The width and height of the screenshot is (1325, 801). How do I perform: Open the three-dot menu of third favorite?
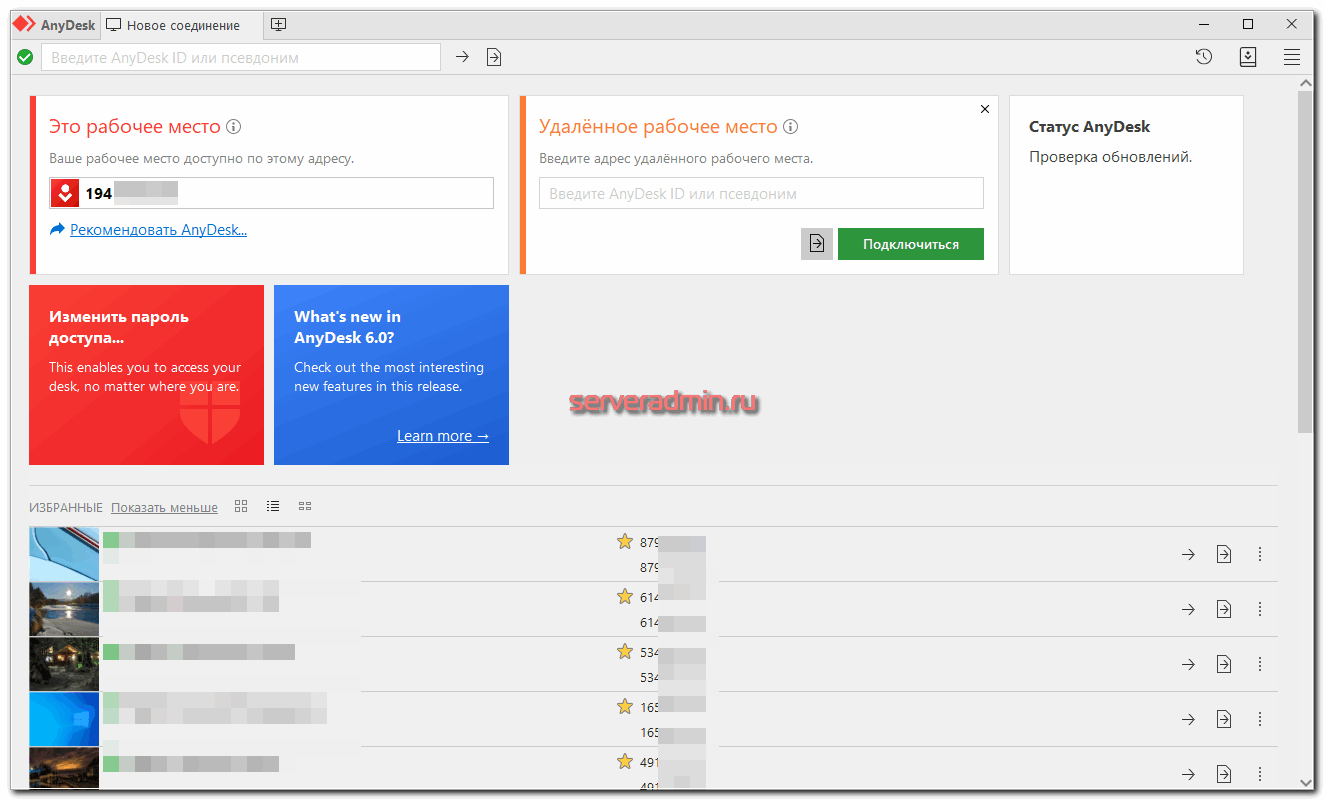pos(1260,664)
